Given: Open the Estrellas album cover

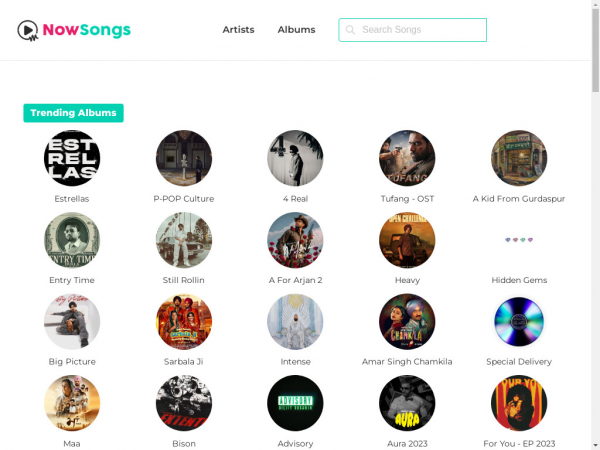Looking at the screenshot, I should coord(72,158).
